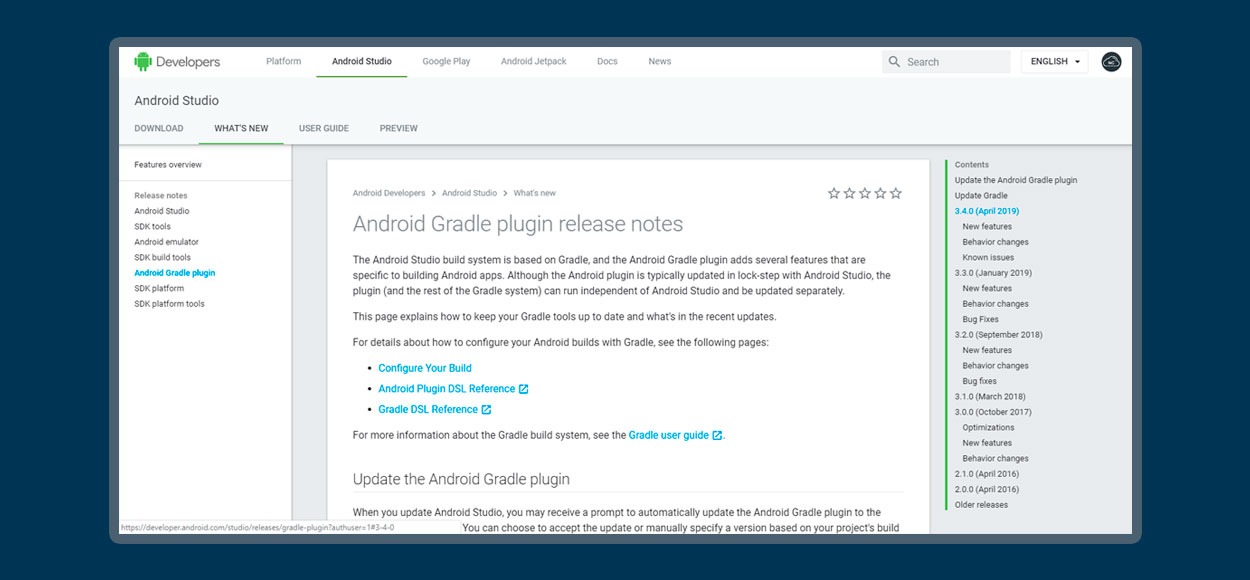Click the What's new breadcrumb
This screenshot has width=1250, height=580.
pos(535,193)
